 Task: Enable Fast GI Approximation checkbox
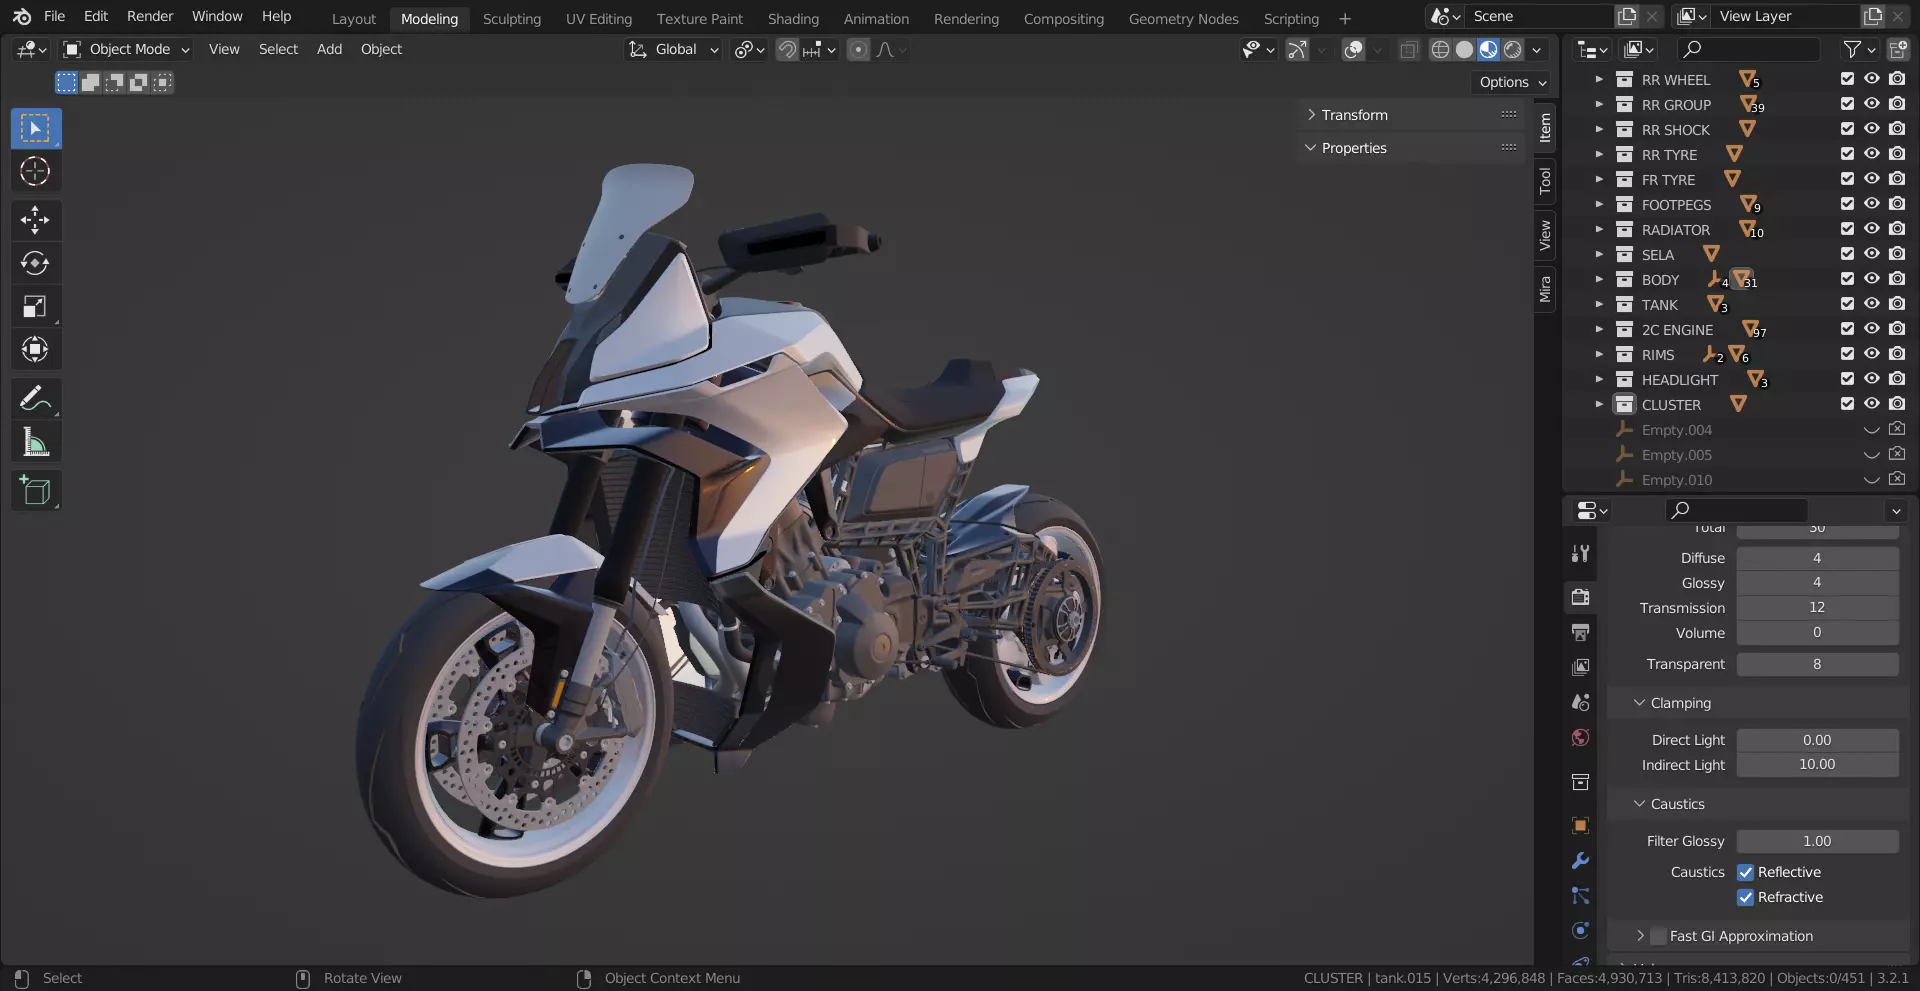(1659, 936)
